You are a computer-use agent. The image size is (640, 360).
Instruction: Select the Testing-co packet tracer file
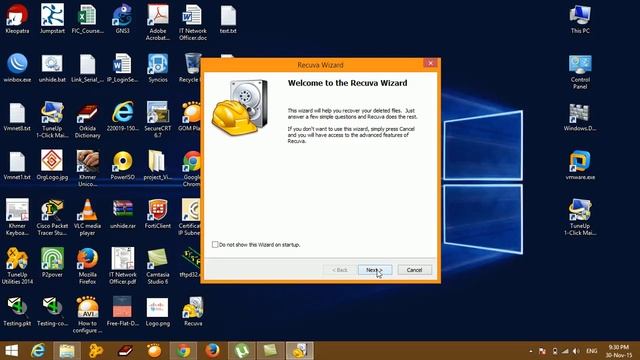(52, 312)
